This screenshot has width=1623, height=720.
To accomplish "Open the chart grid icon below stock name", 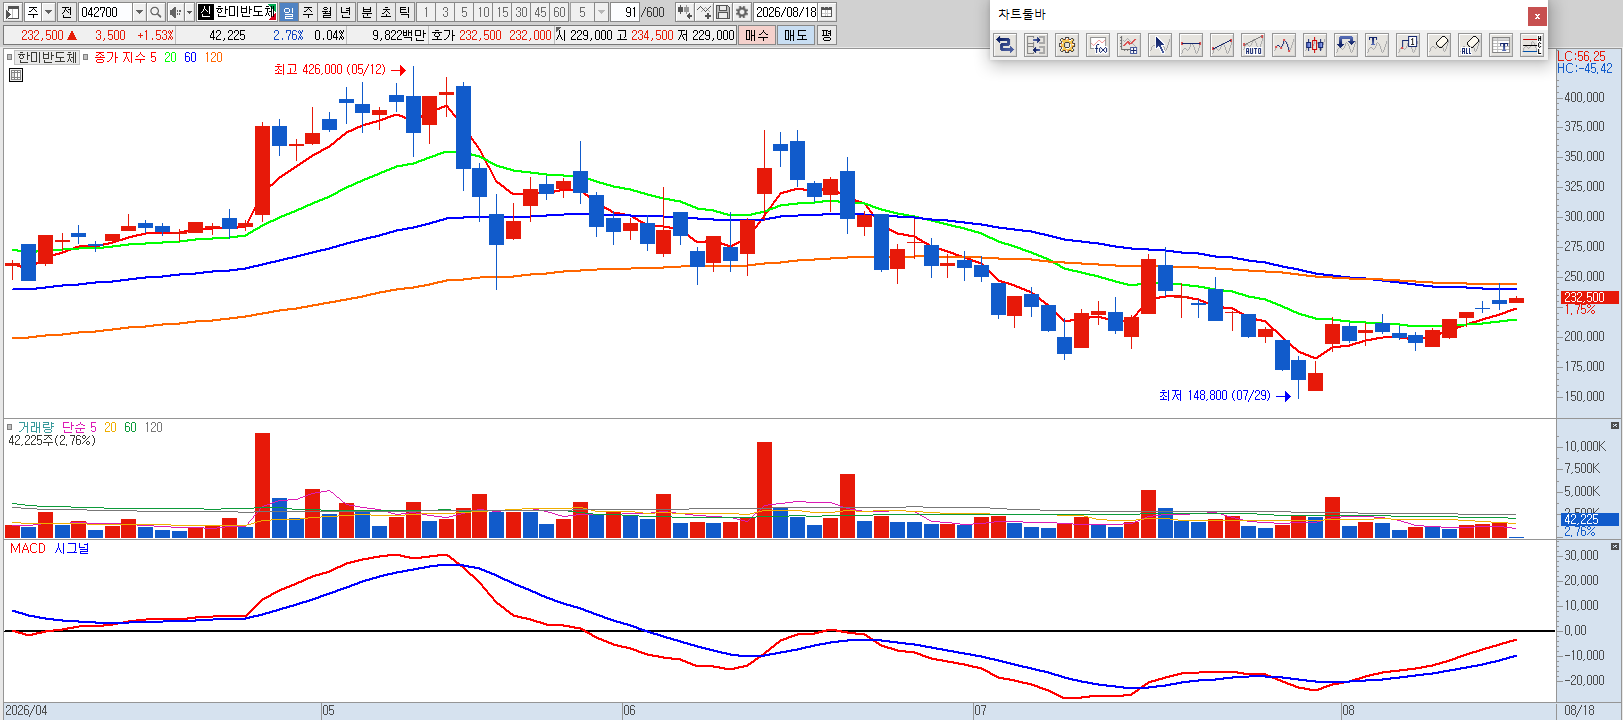I will (x=16, y=74).
